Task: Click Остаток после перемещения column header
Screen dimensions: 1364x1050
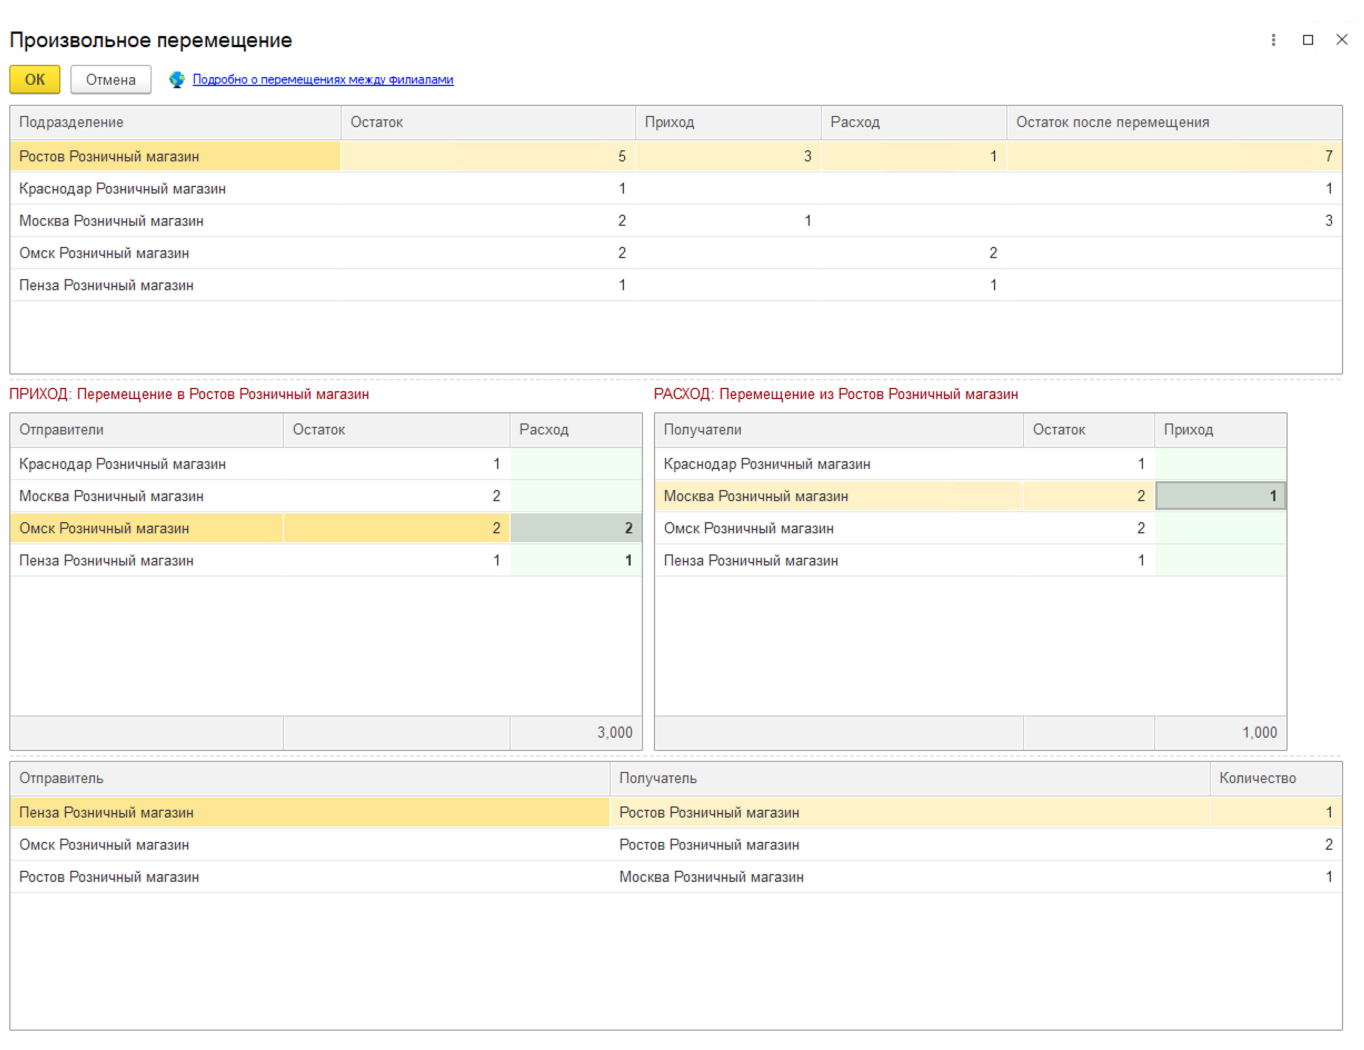Action: [1174, 122]
